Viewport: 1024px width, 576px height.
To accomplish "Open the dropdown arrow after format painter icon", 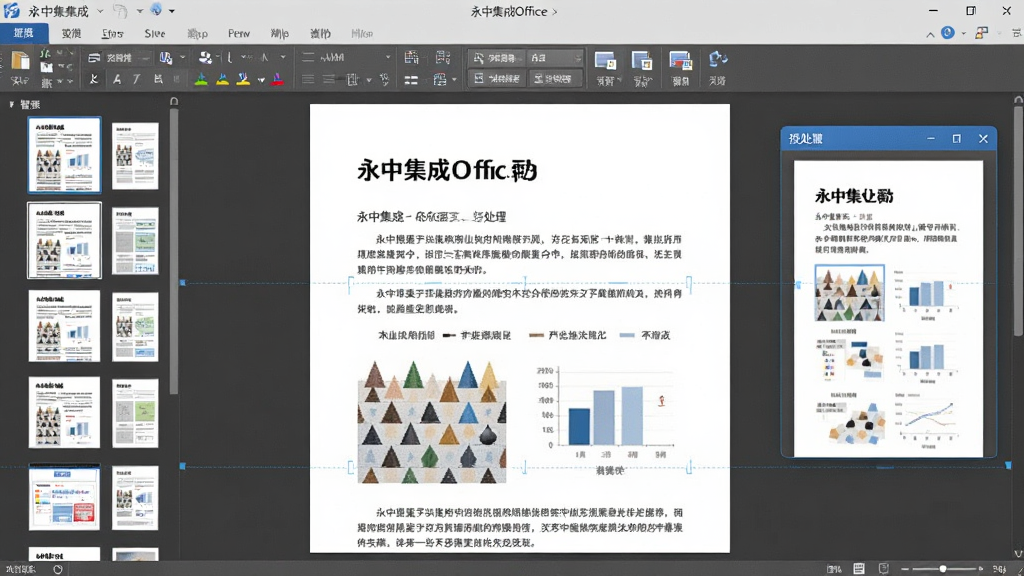I will pyautogui.click(x=182, y=57).
